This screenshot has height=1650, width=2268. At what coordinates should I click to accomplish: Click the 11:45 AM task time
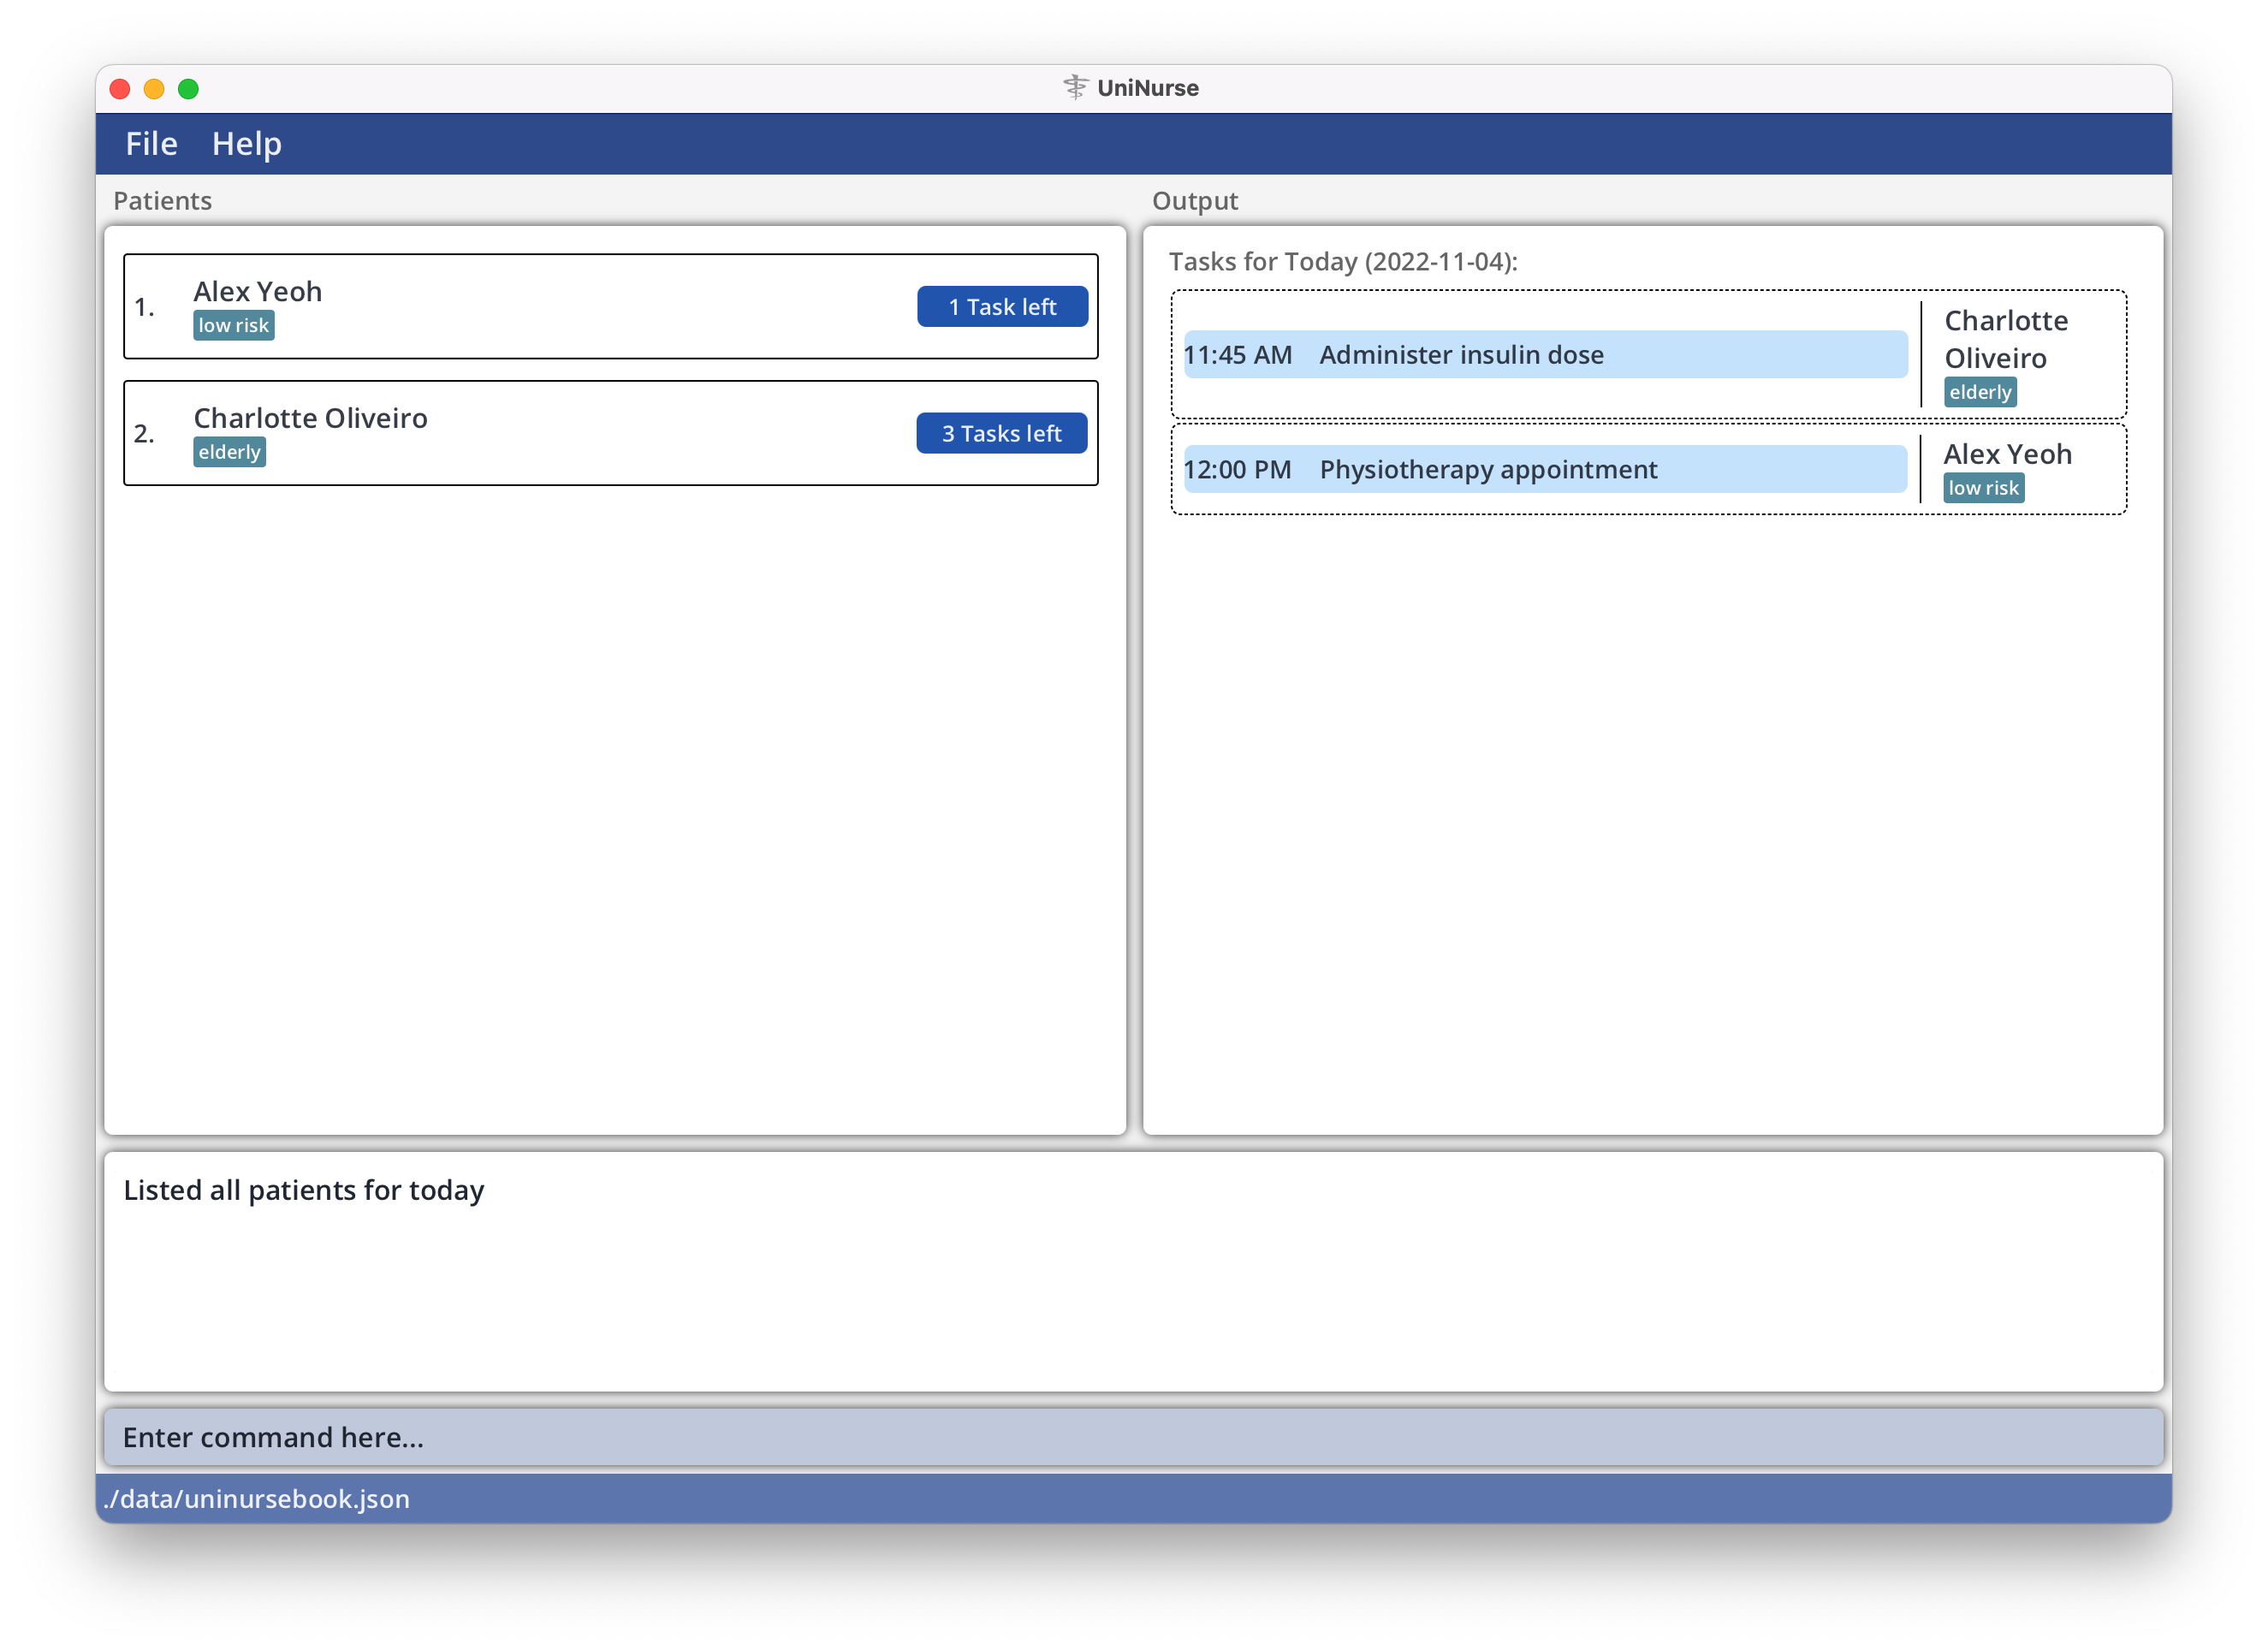[1237, 355]
